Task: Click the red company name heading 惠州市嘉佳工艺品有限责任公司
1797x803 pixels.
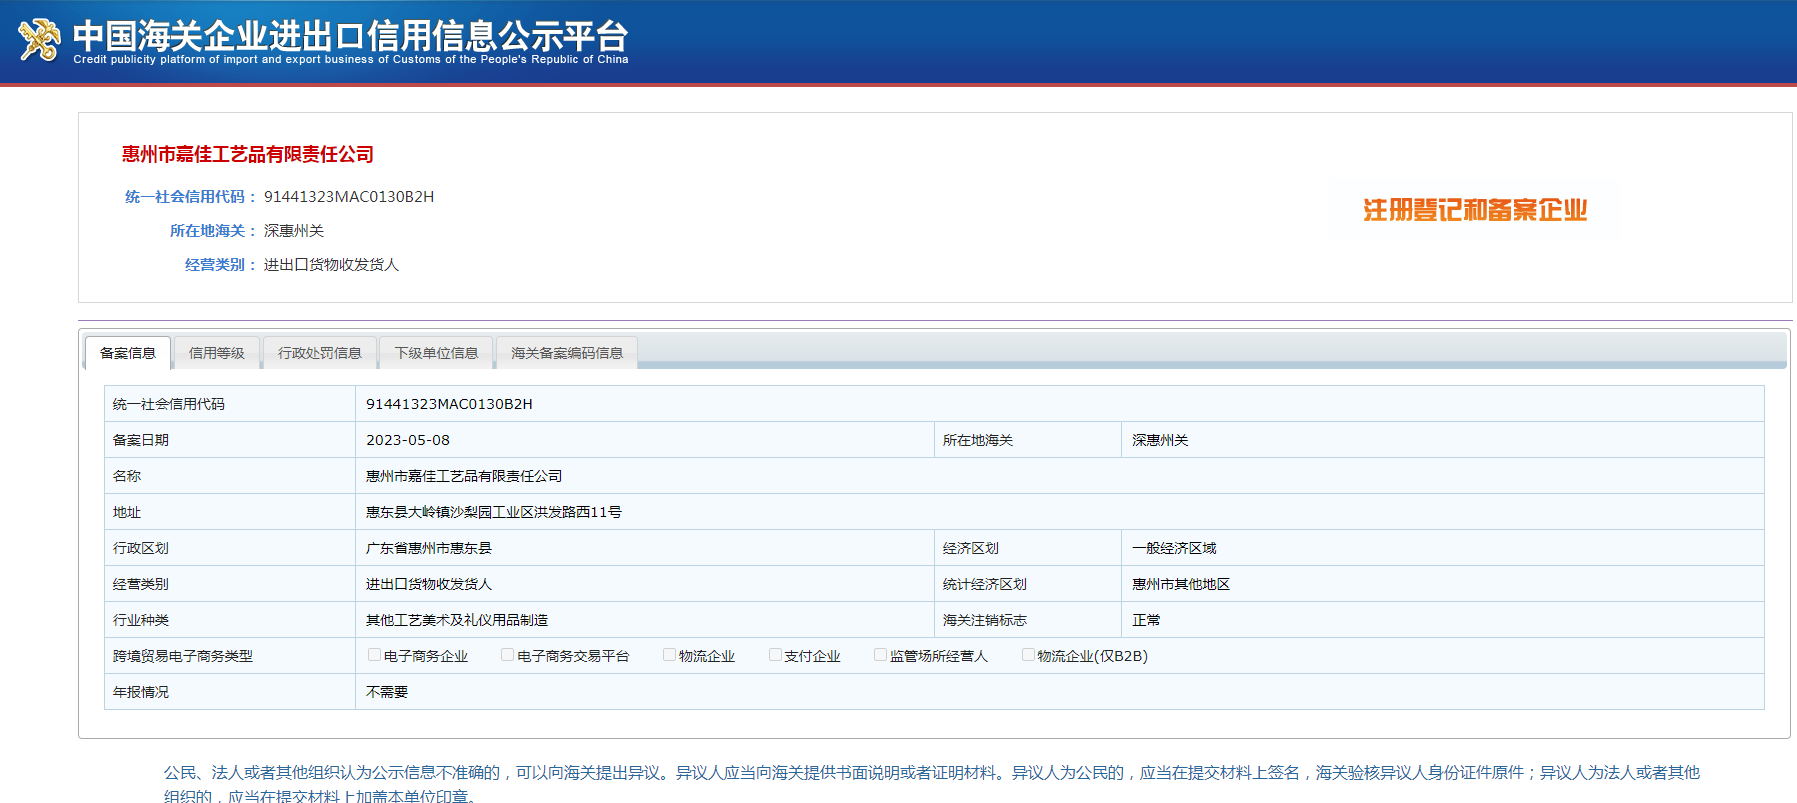Action: pyautogui.click(x=248, y=154)
